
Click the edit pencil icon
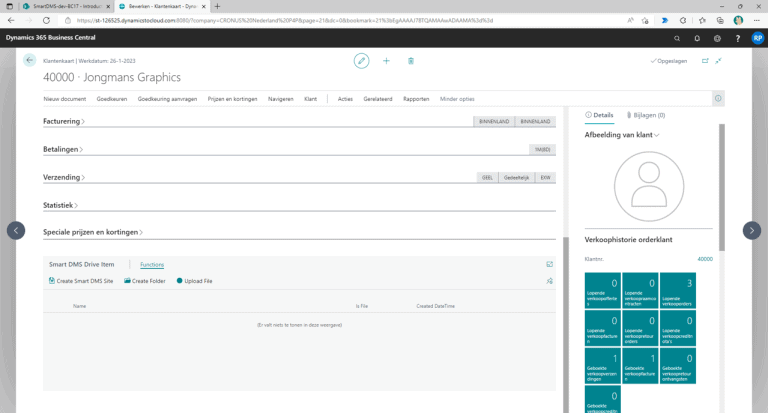tap(361, 61)
